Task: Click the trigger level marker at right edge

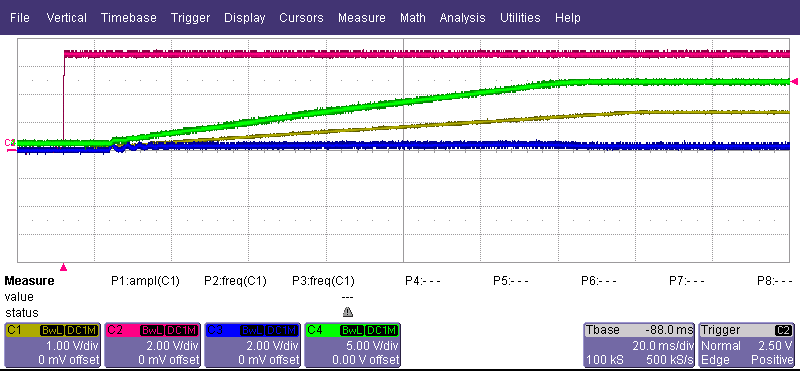Action: click(794, 81)
